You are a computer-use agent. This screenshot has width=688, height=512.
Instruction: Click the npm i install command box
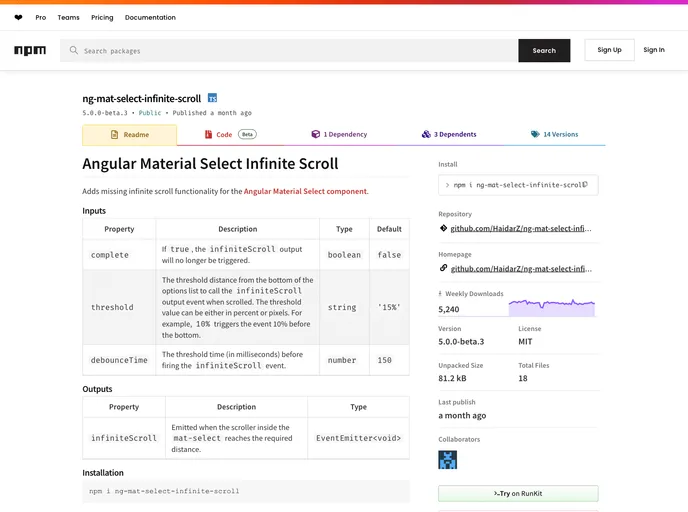point(518,185)
